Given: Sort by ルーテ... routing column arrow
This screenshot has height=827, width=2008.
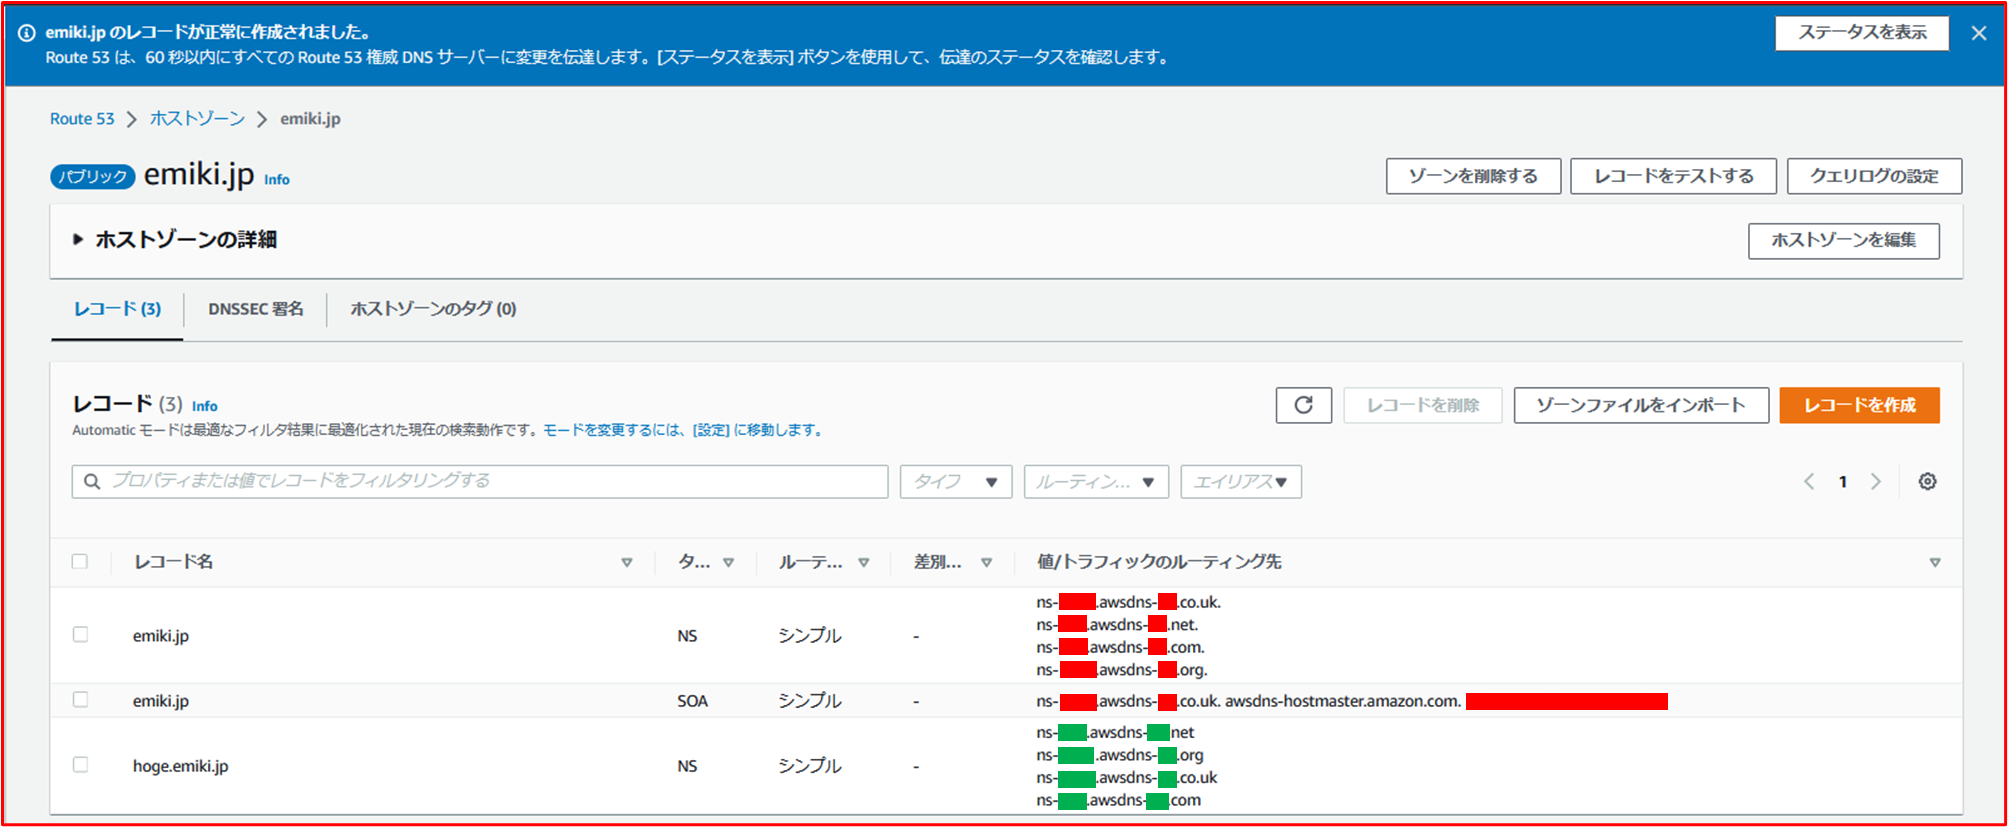Looking at the screenshot, I should click(864, 562).
